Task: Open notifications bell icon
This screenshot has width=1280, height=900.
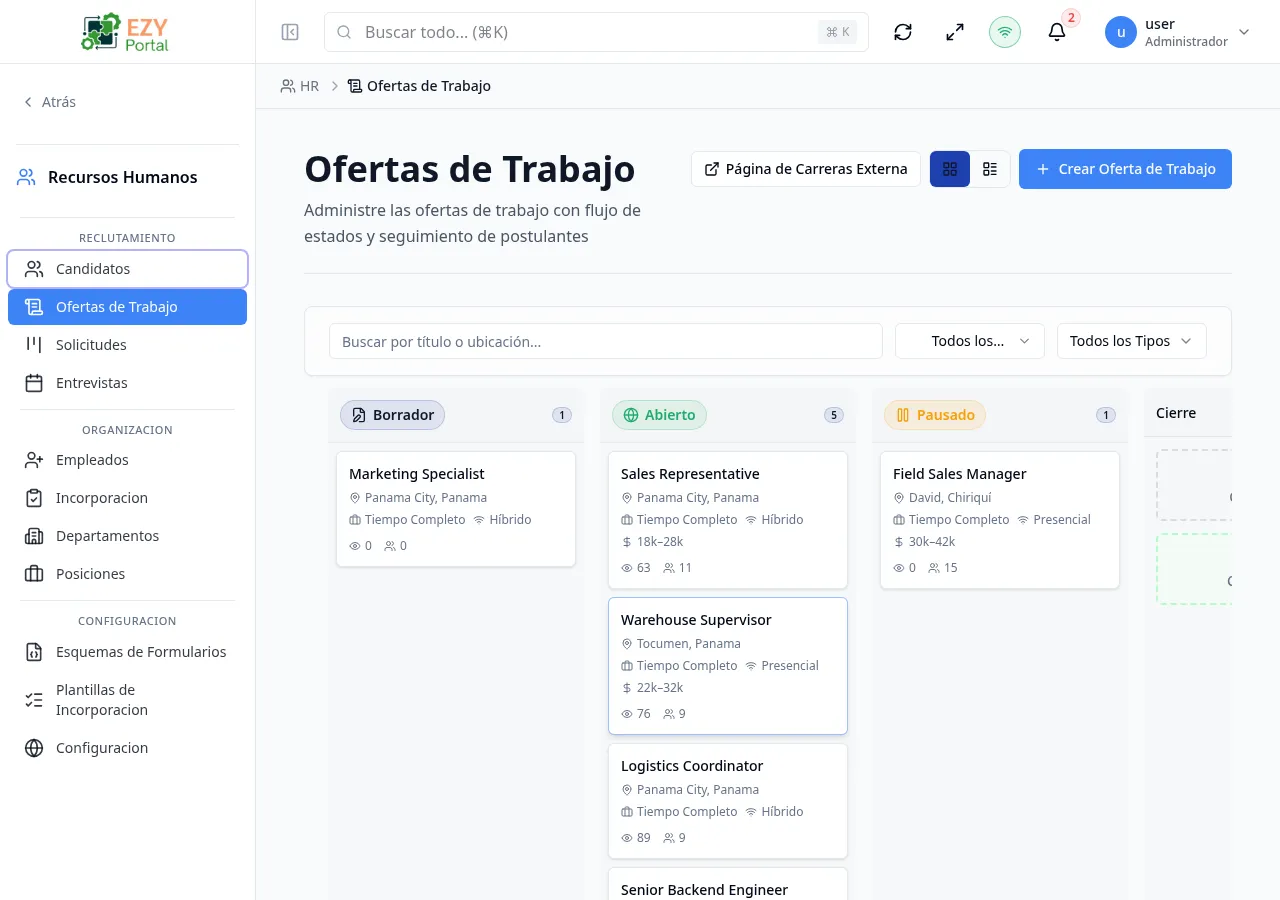Action: [1057, 32]
